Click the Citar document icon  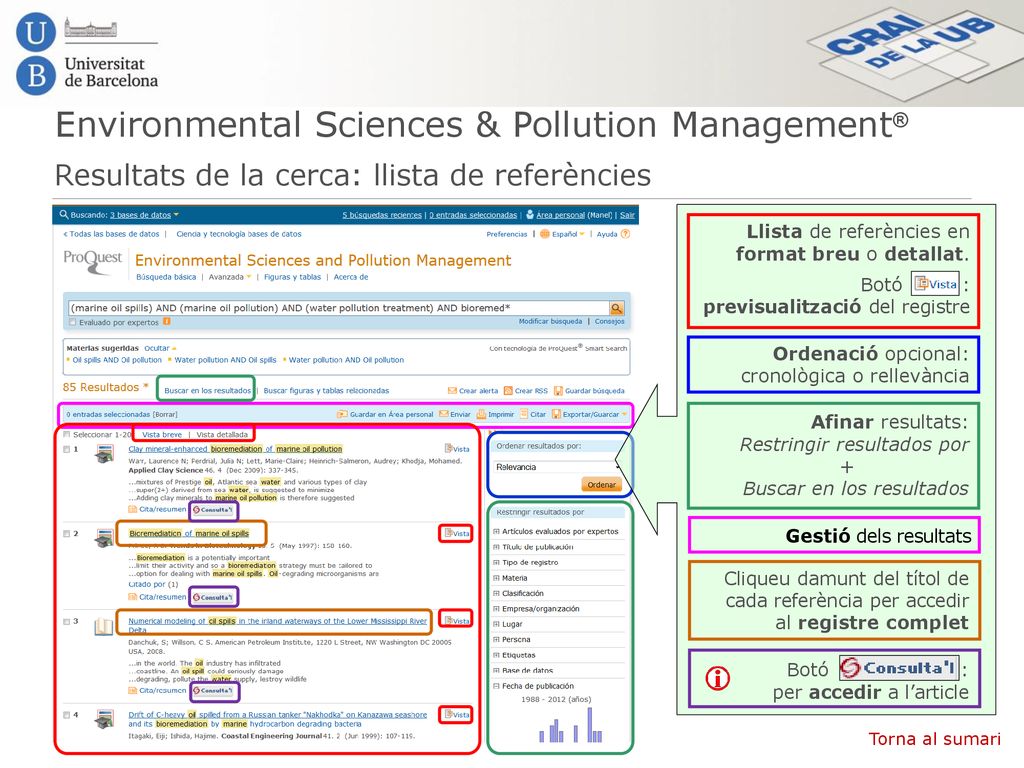tap(524, 414)
